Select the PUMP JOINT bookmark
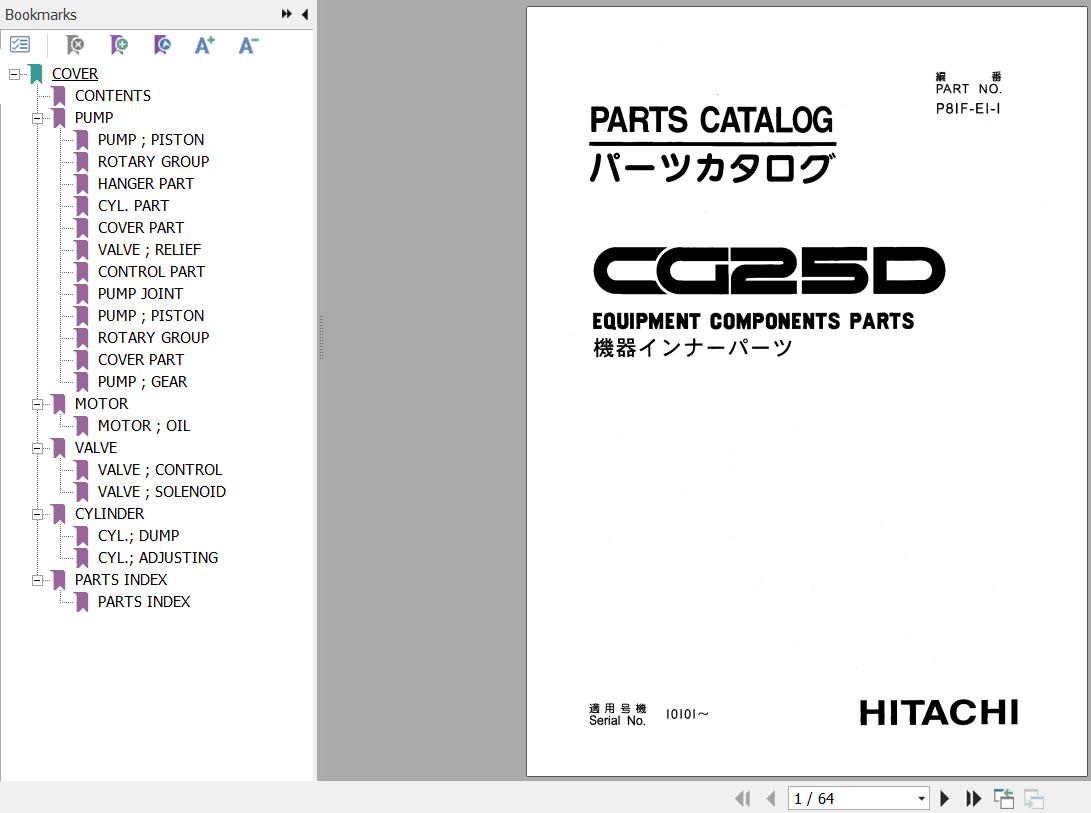The width and height of the screenshot is (1091, 813). click(x=141, y=294)
